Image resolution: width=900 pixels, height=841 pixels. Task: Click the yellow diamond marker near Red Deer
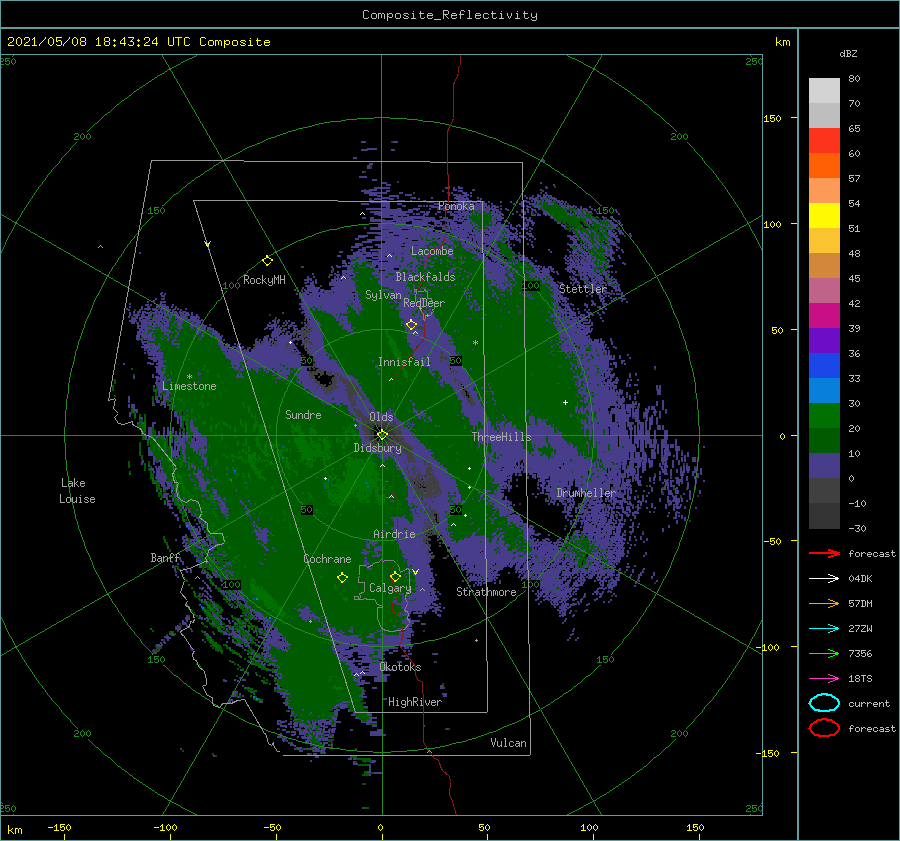[x=411, y=325]
